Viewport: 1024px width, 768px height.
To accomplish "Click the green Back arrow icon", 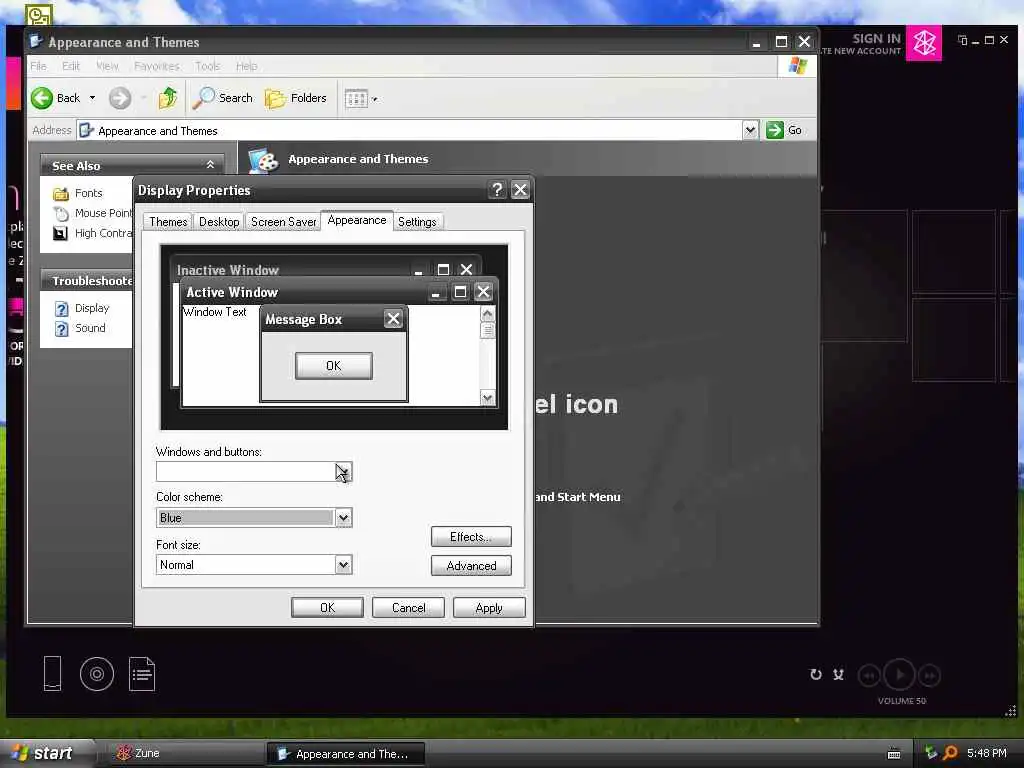I will [42, 98].
